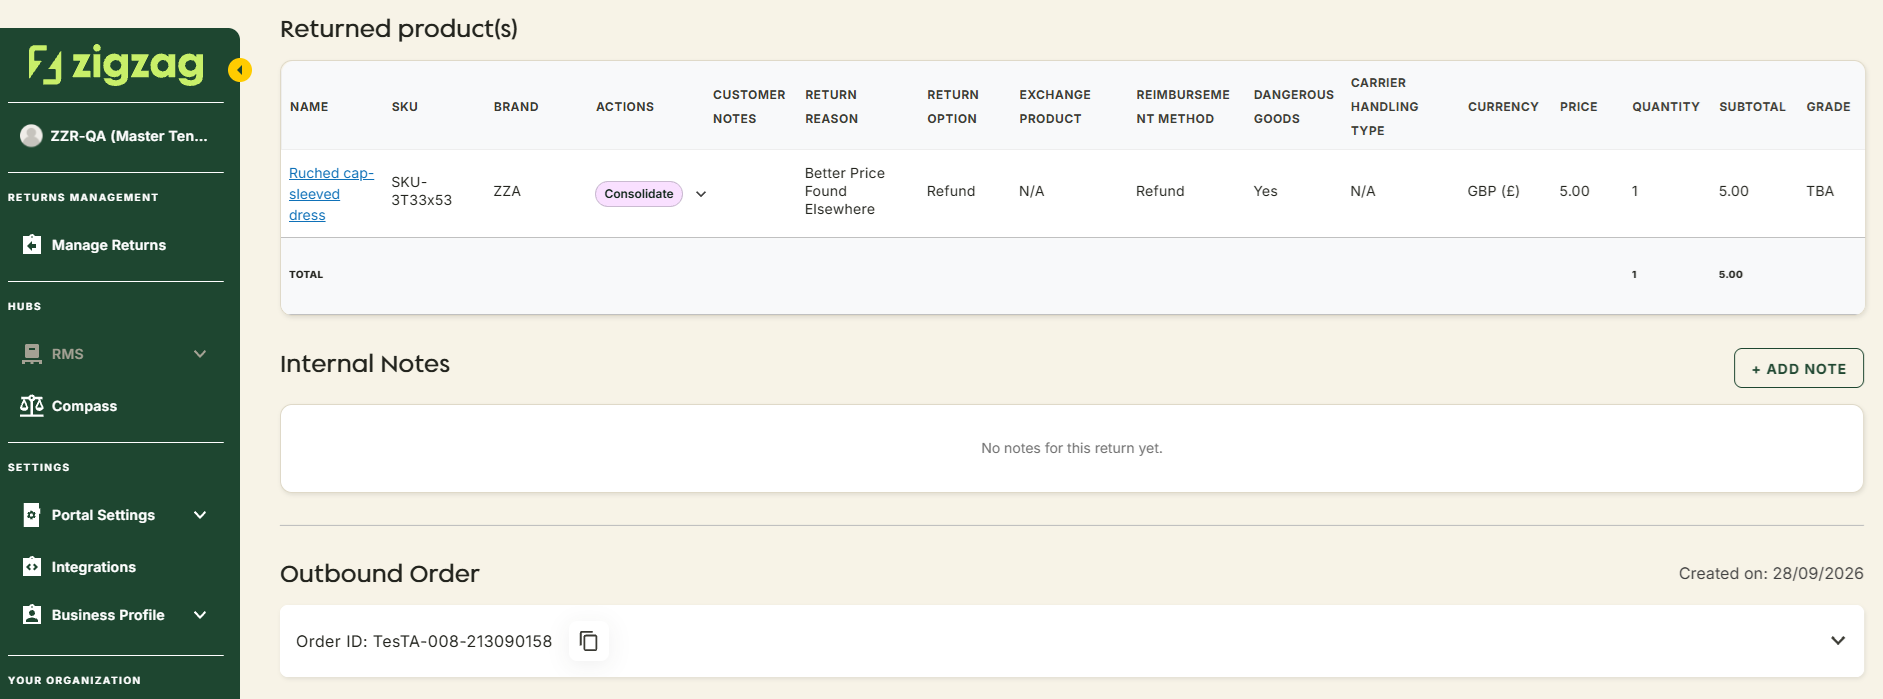Expand the Portal Settings chevron
Image resolution: width=1883 pixels, height=699 pixels.
coord(200,515)
